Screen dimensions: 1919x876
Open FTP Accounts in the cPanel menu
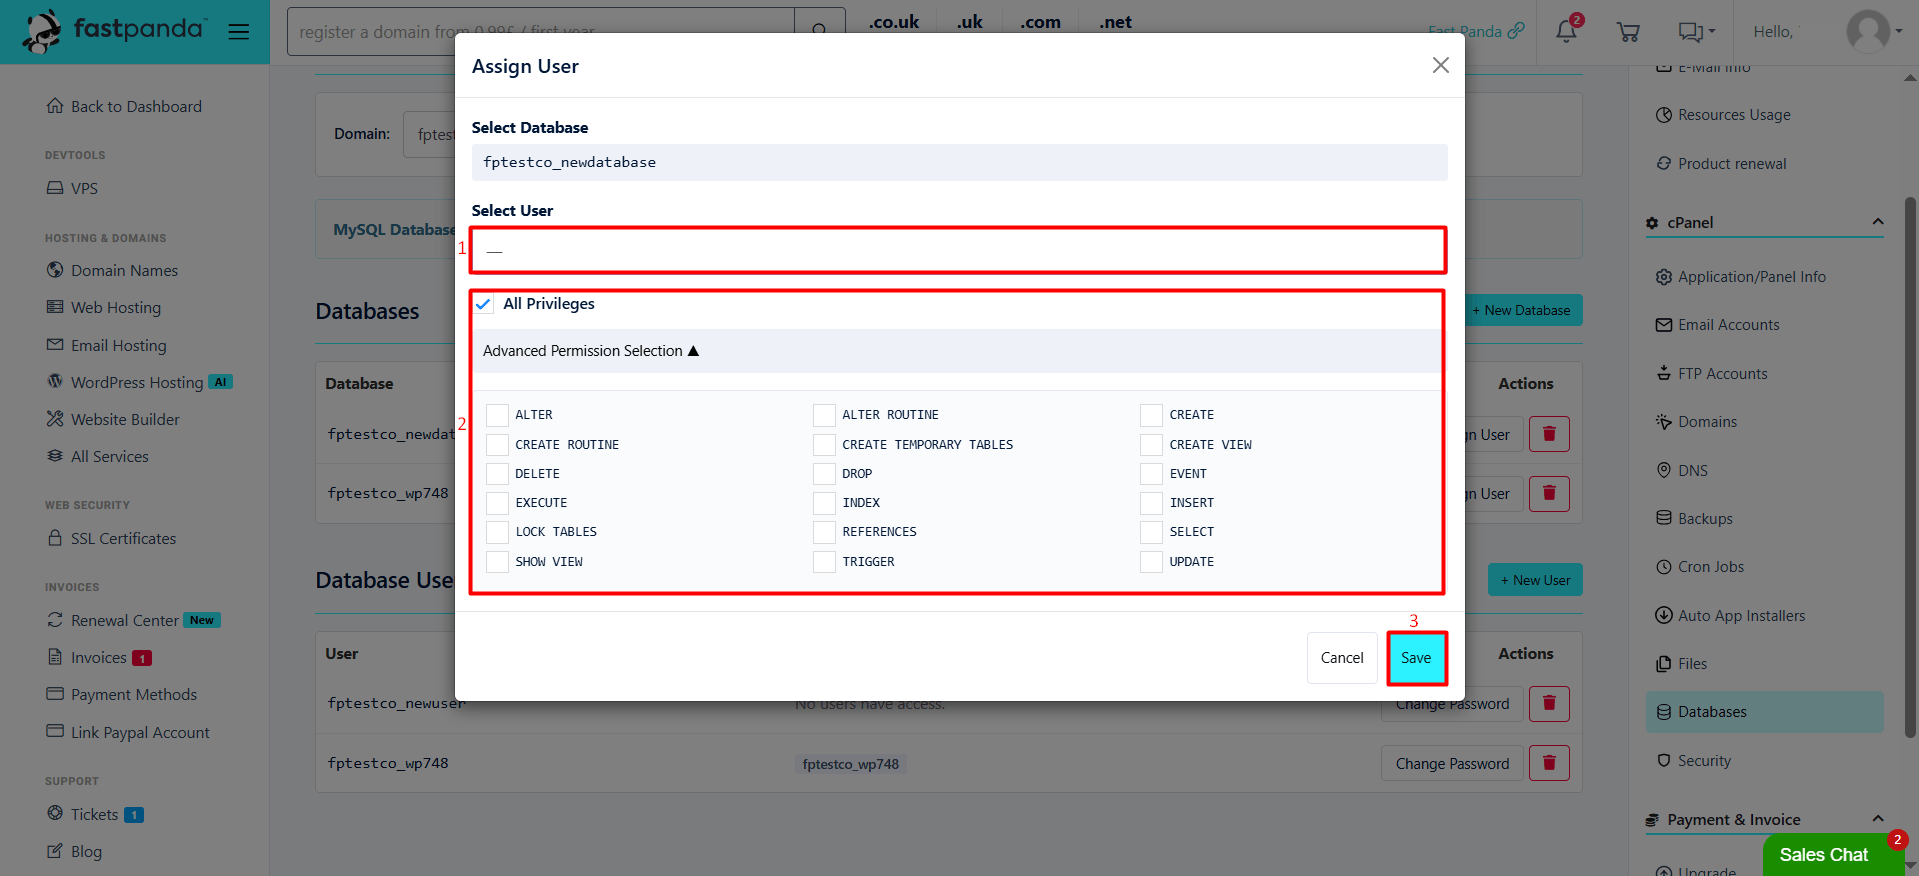click(x=1722, y=373)
